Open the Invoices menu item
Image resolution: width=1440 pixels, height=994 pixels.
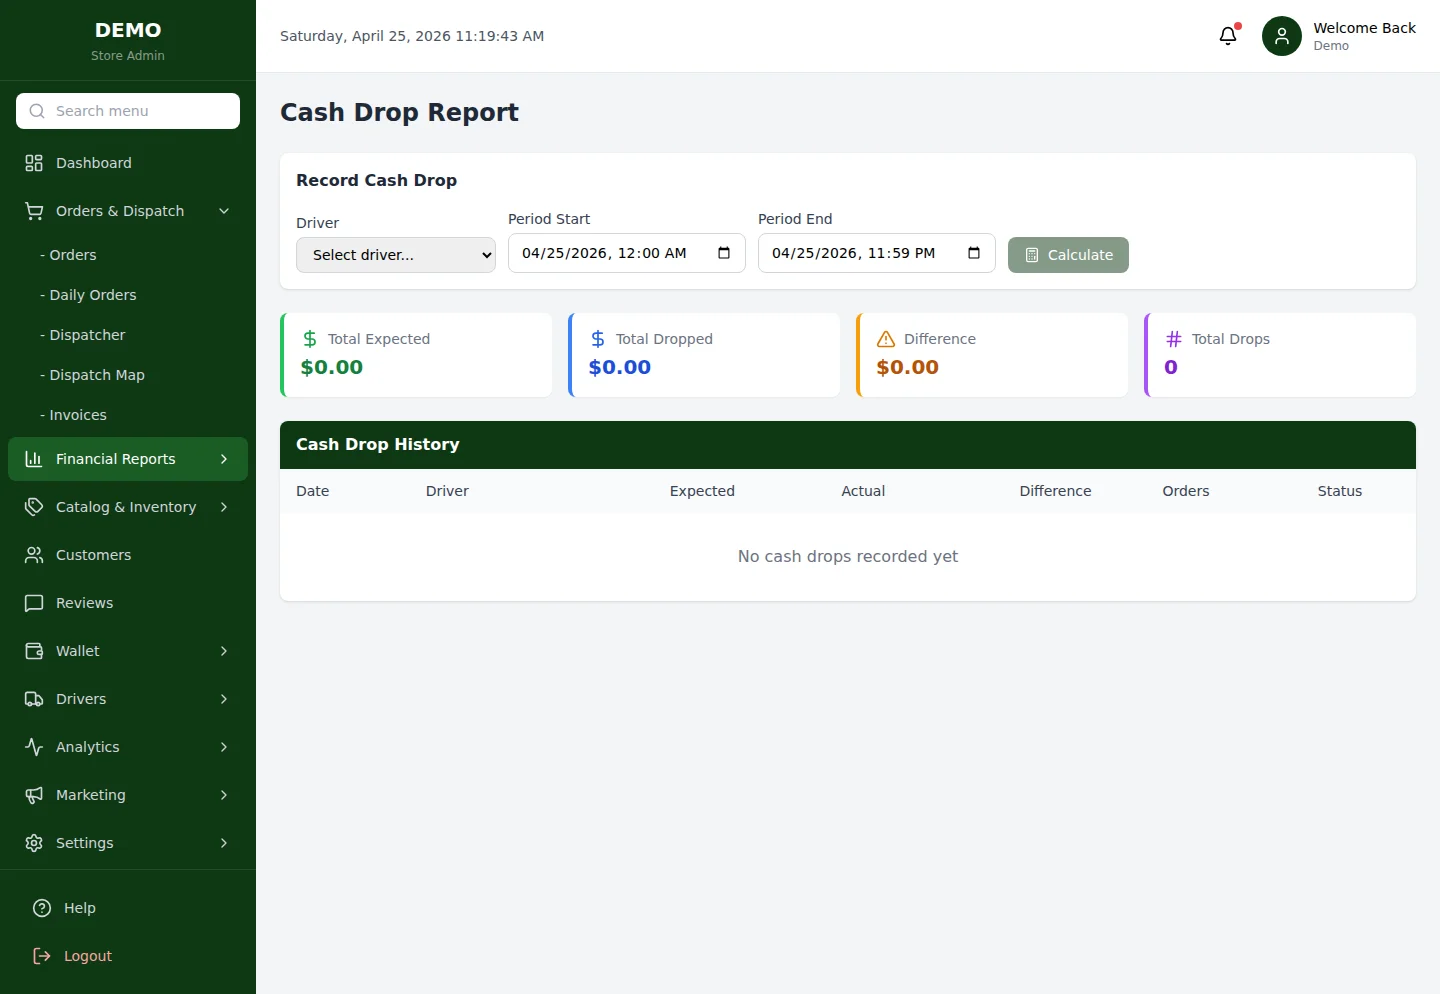76,414
